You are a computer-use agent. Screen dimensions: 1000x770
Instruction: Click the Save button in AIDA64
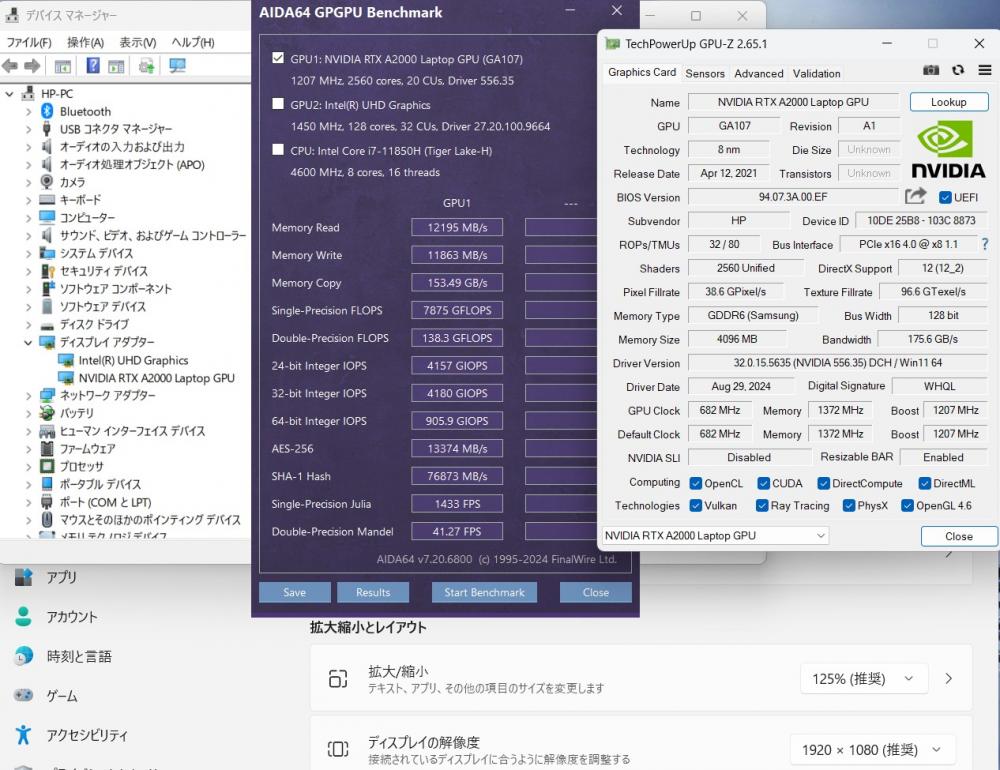[x=295, y=592]
